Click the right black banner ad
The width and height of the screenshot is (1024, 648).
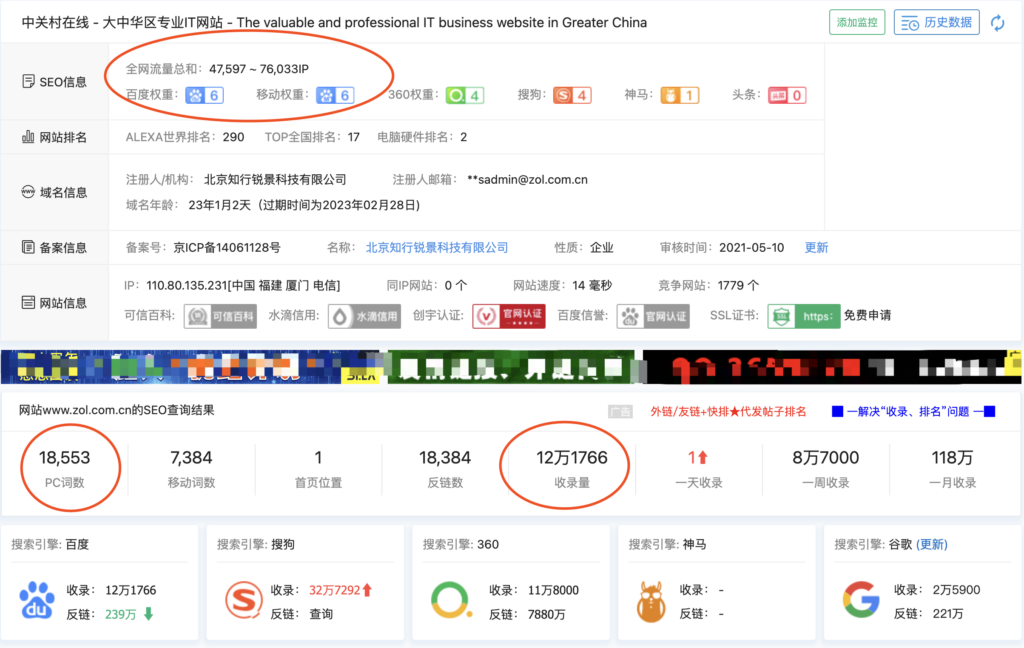(832, 366)
